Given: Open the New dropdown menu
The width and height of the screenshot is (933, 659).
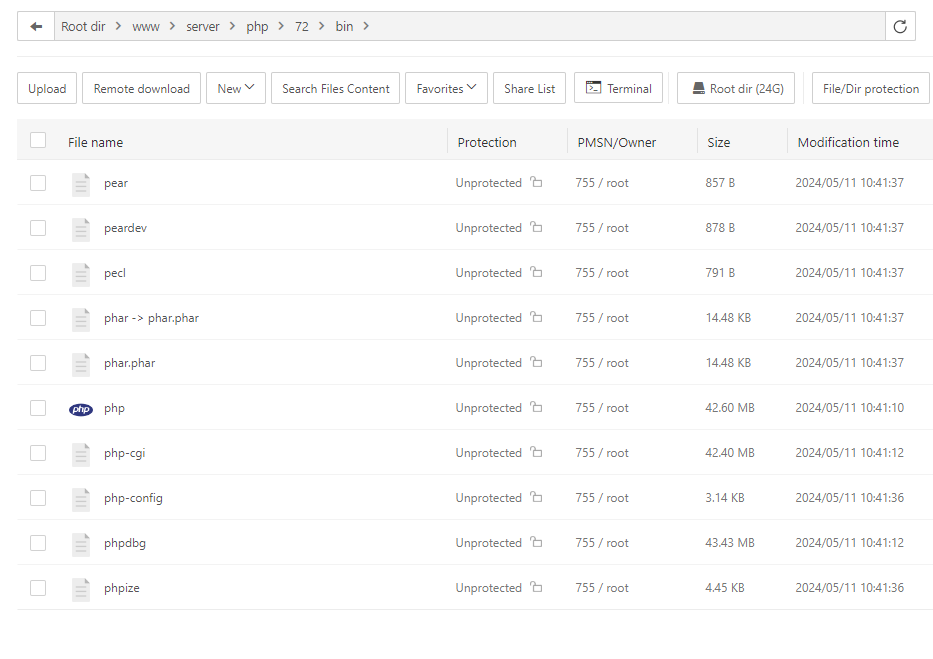Looking at the screenshot, I should tap(236, 89).
